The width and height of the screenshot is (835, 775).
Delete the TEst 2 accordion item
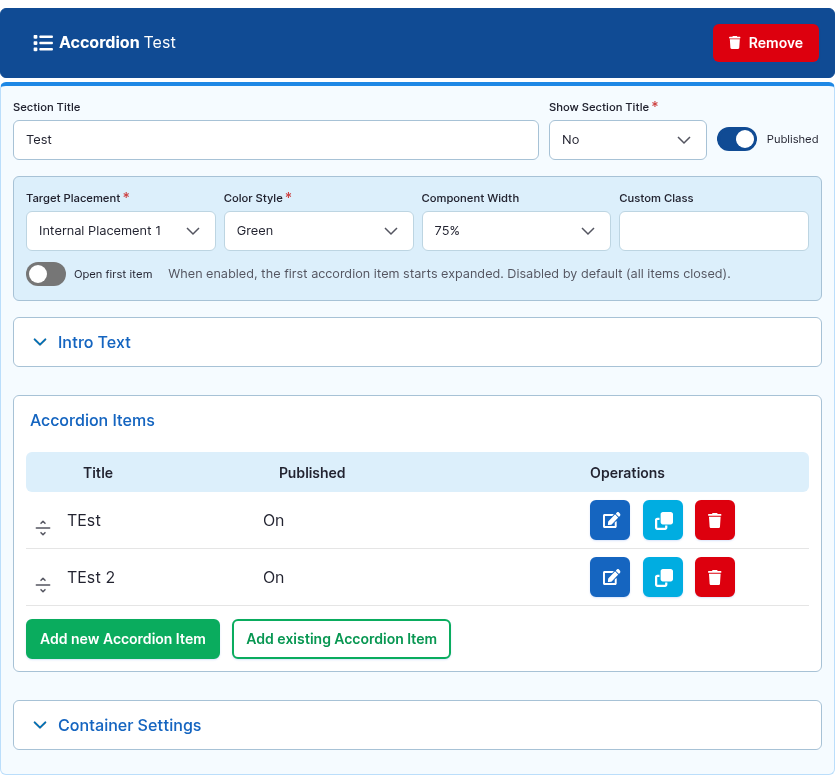point(715,577)
